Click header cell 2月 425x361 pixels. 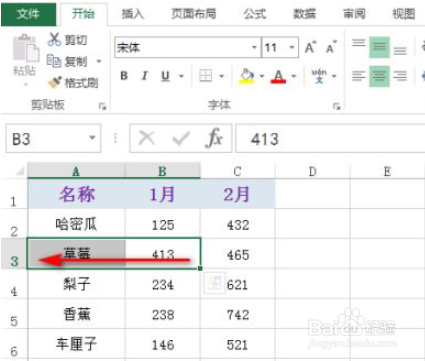(x=238, y=194)
